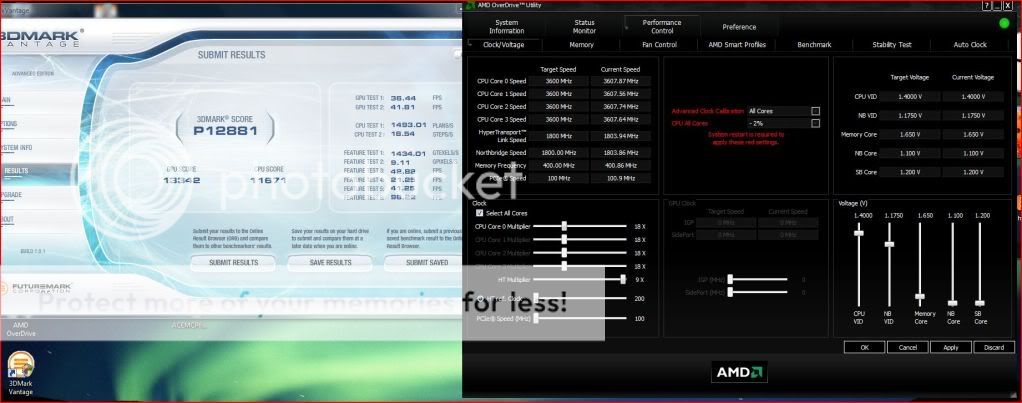Go to the Auto Clock sub-tab
1022x403 pixels.
(x=970, y=45)
